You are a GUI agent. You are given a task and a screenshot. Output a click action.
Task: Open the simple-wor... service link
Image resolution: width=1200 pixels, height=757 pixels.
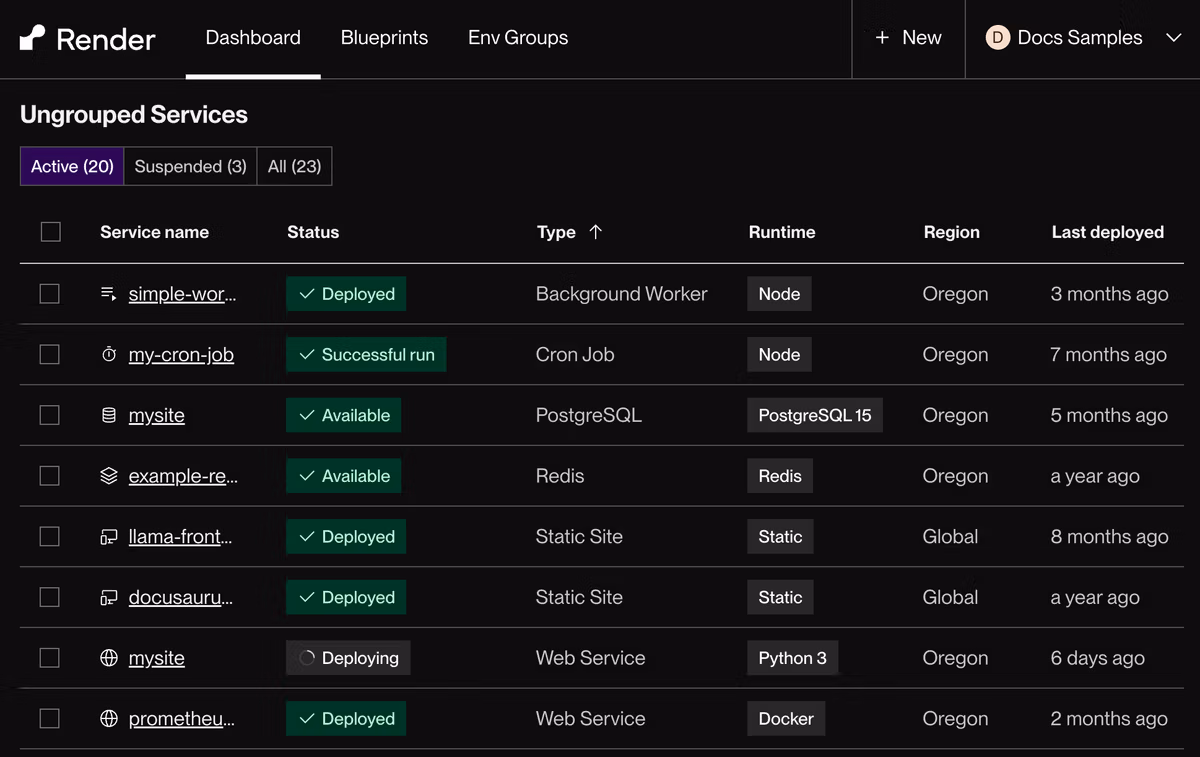[x=183, y=294]
